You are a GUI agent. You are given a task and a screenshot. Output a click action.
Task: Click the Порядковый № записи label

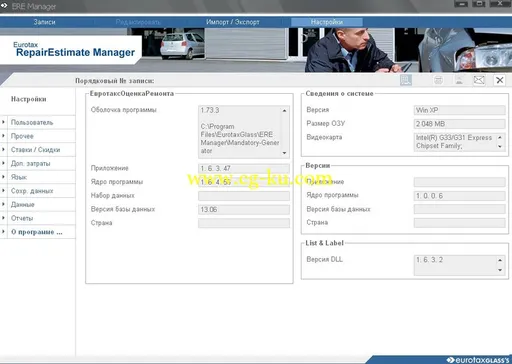114,81
